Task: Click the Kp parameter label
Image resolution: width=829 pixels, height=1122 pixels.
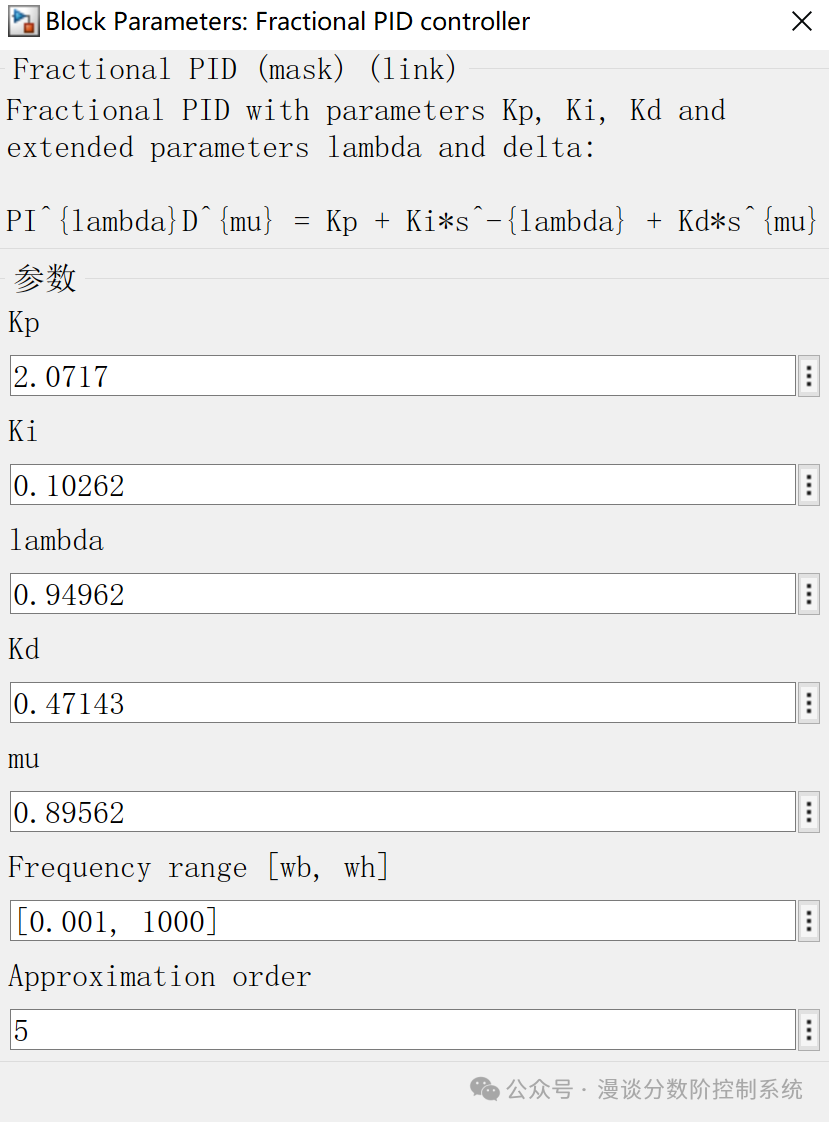Action: 23,322
